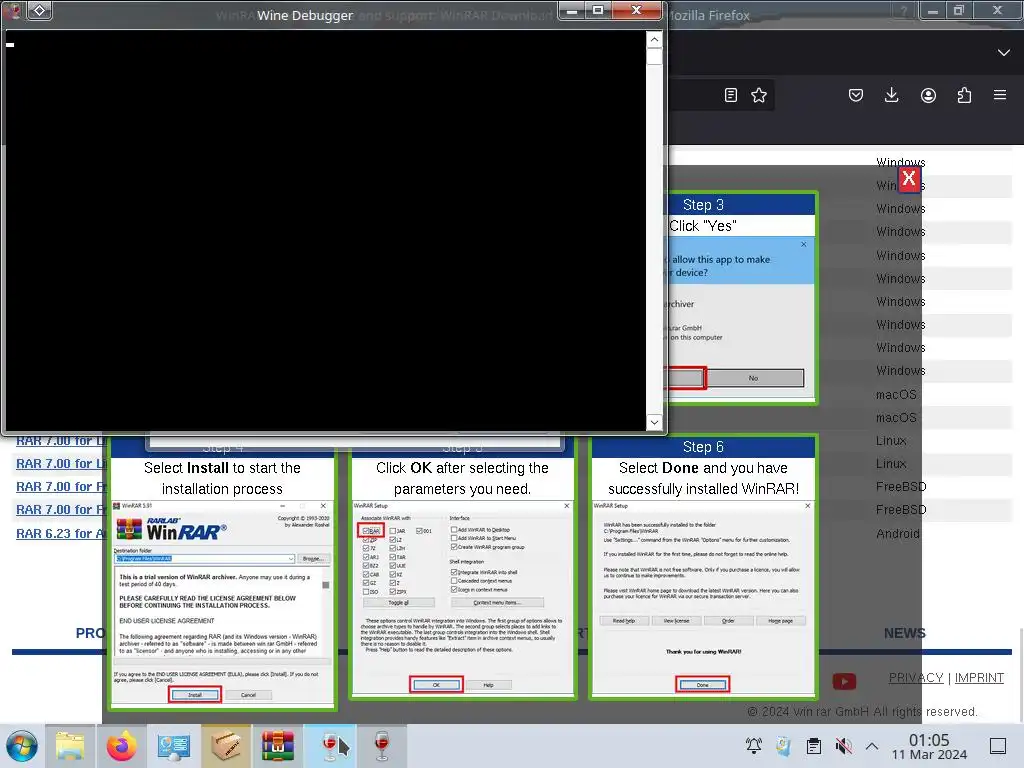
Task: Click inside the black Wine Debugger console area
Action: click(325, 230)
